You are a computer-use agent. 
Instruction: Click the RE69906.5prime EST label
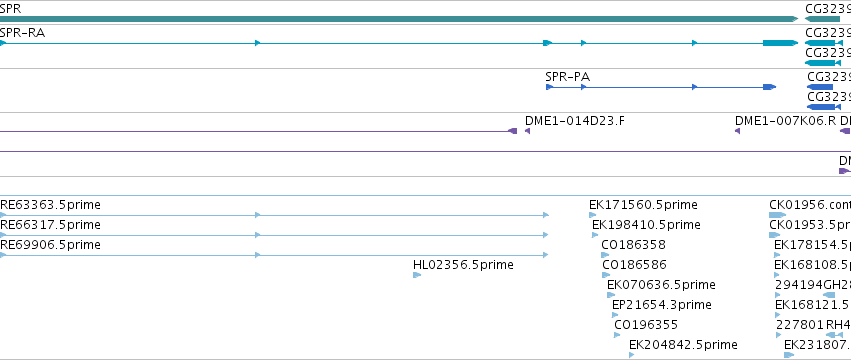click(x=50, y=245)
